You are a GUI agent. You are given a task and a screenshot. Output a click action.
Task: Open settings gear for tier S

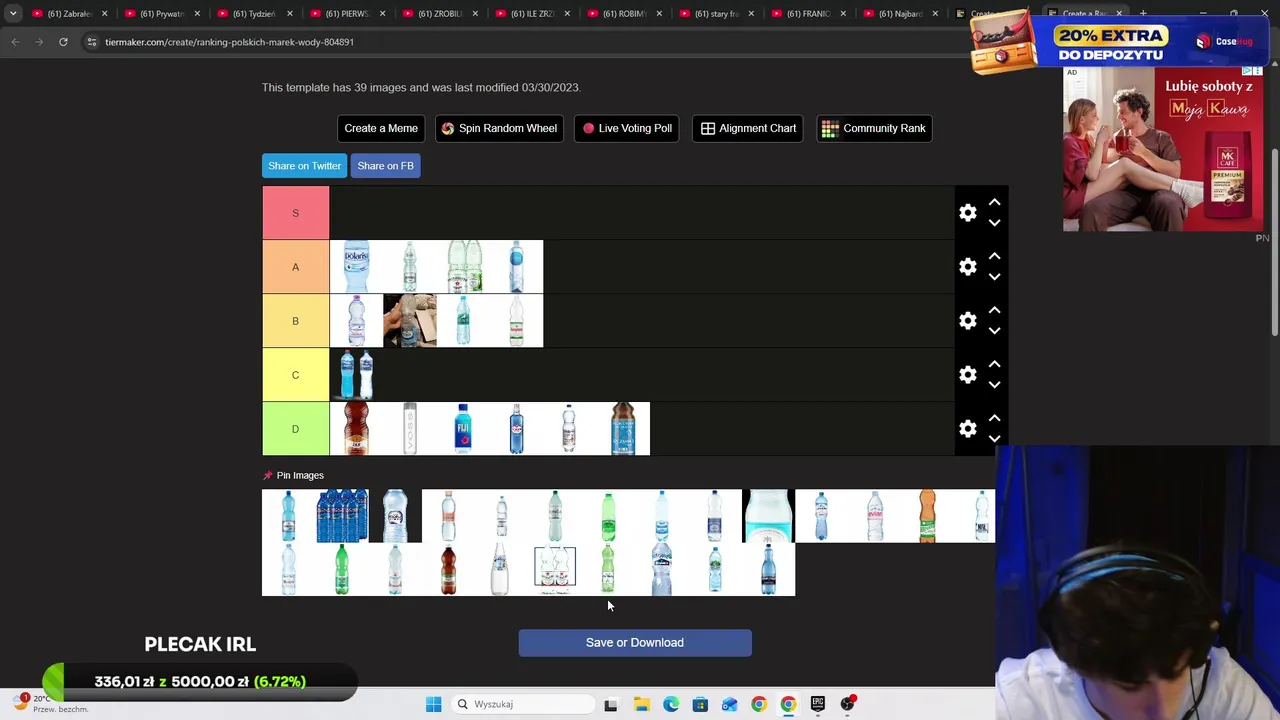967,213
